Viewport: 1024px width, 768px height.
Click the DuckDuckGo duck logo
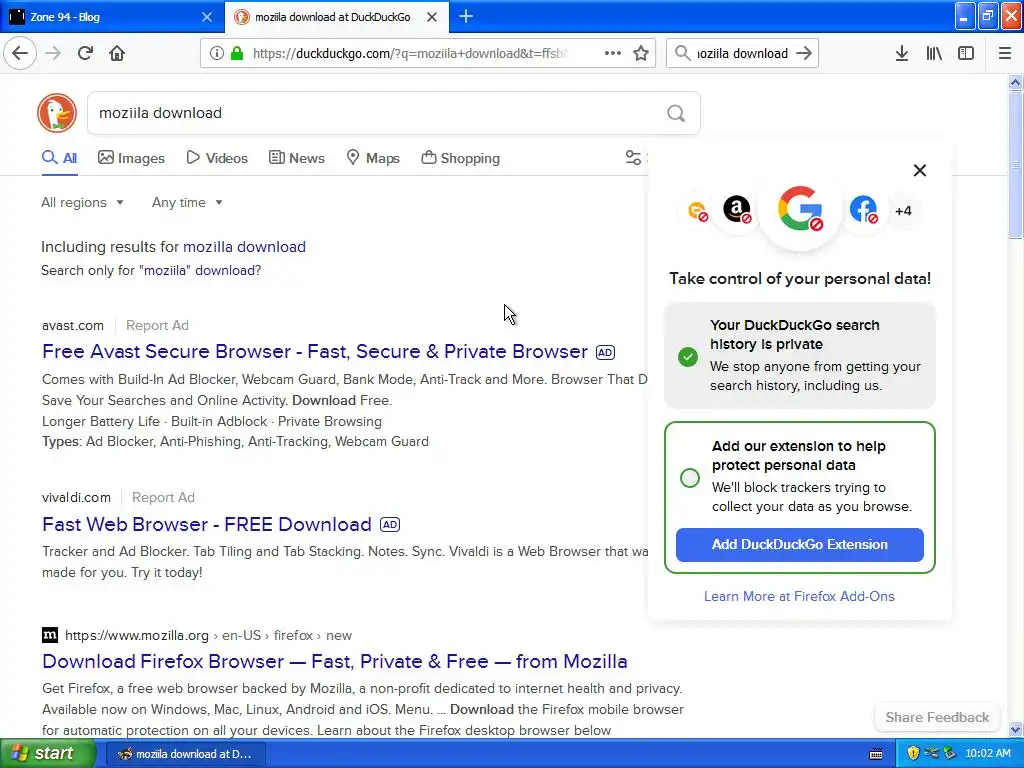coord(57,113)
